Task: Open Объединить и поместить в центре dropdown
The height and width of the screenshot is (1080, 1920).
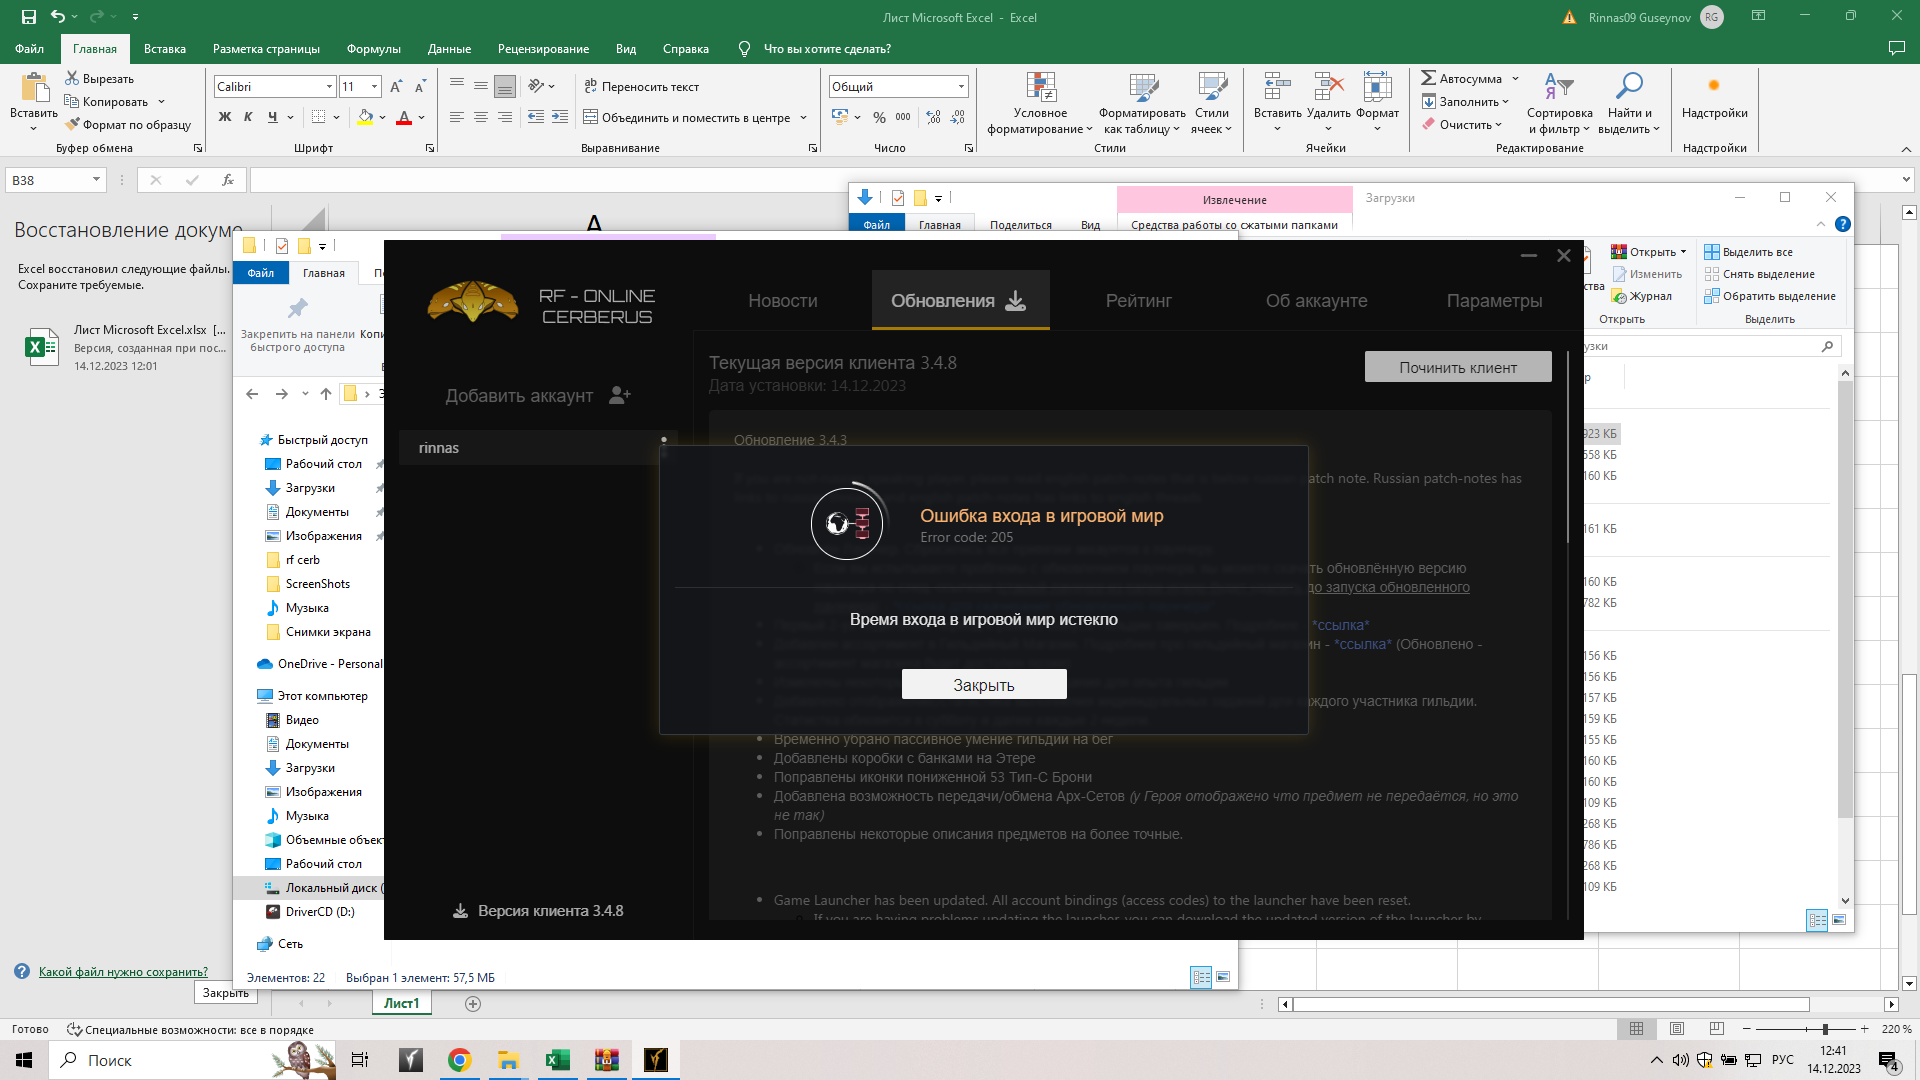Action: [803, 118]
